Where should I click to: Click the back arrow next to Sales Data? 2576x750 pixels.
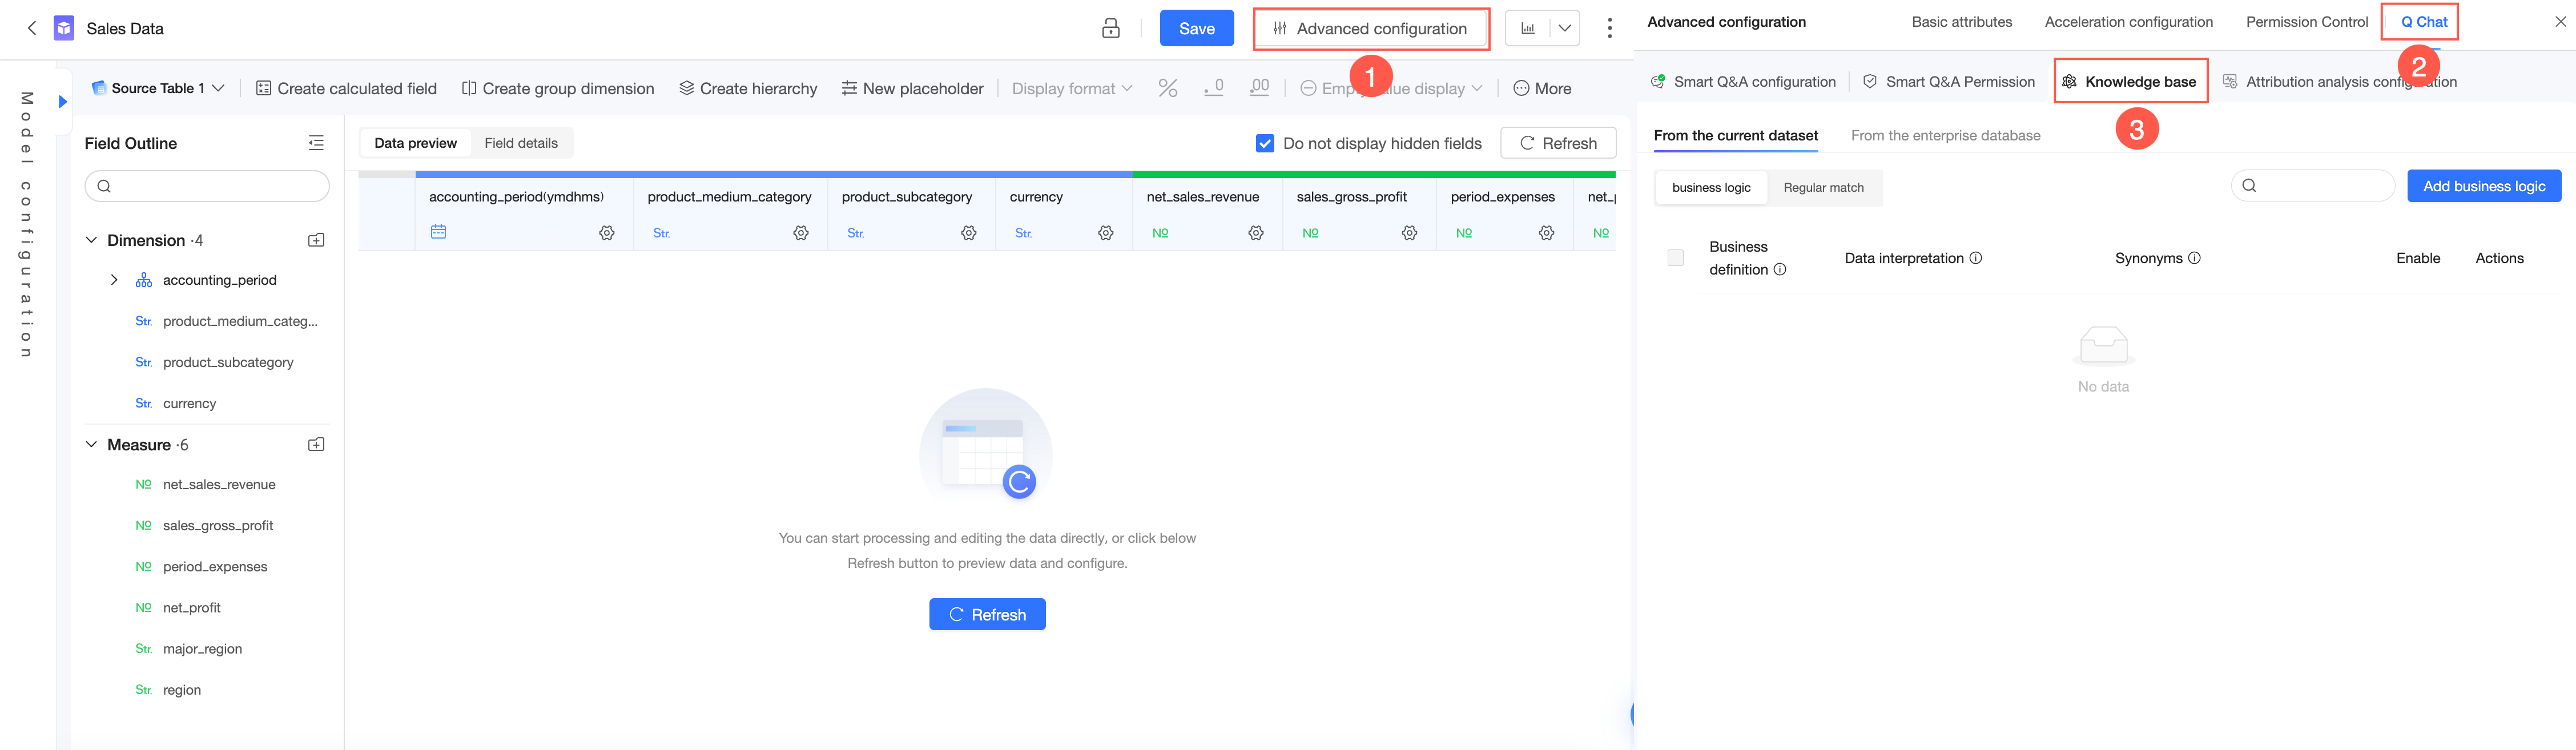tap(32, 28)
